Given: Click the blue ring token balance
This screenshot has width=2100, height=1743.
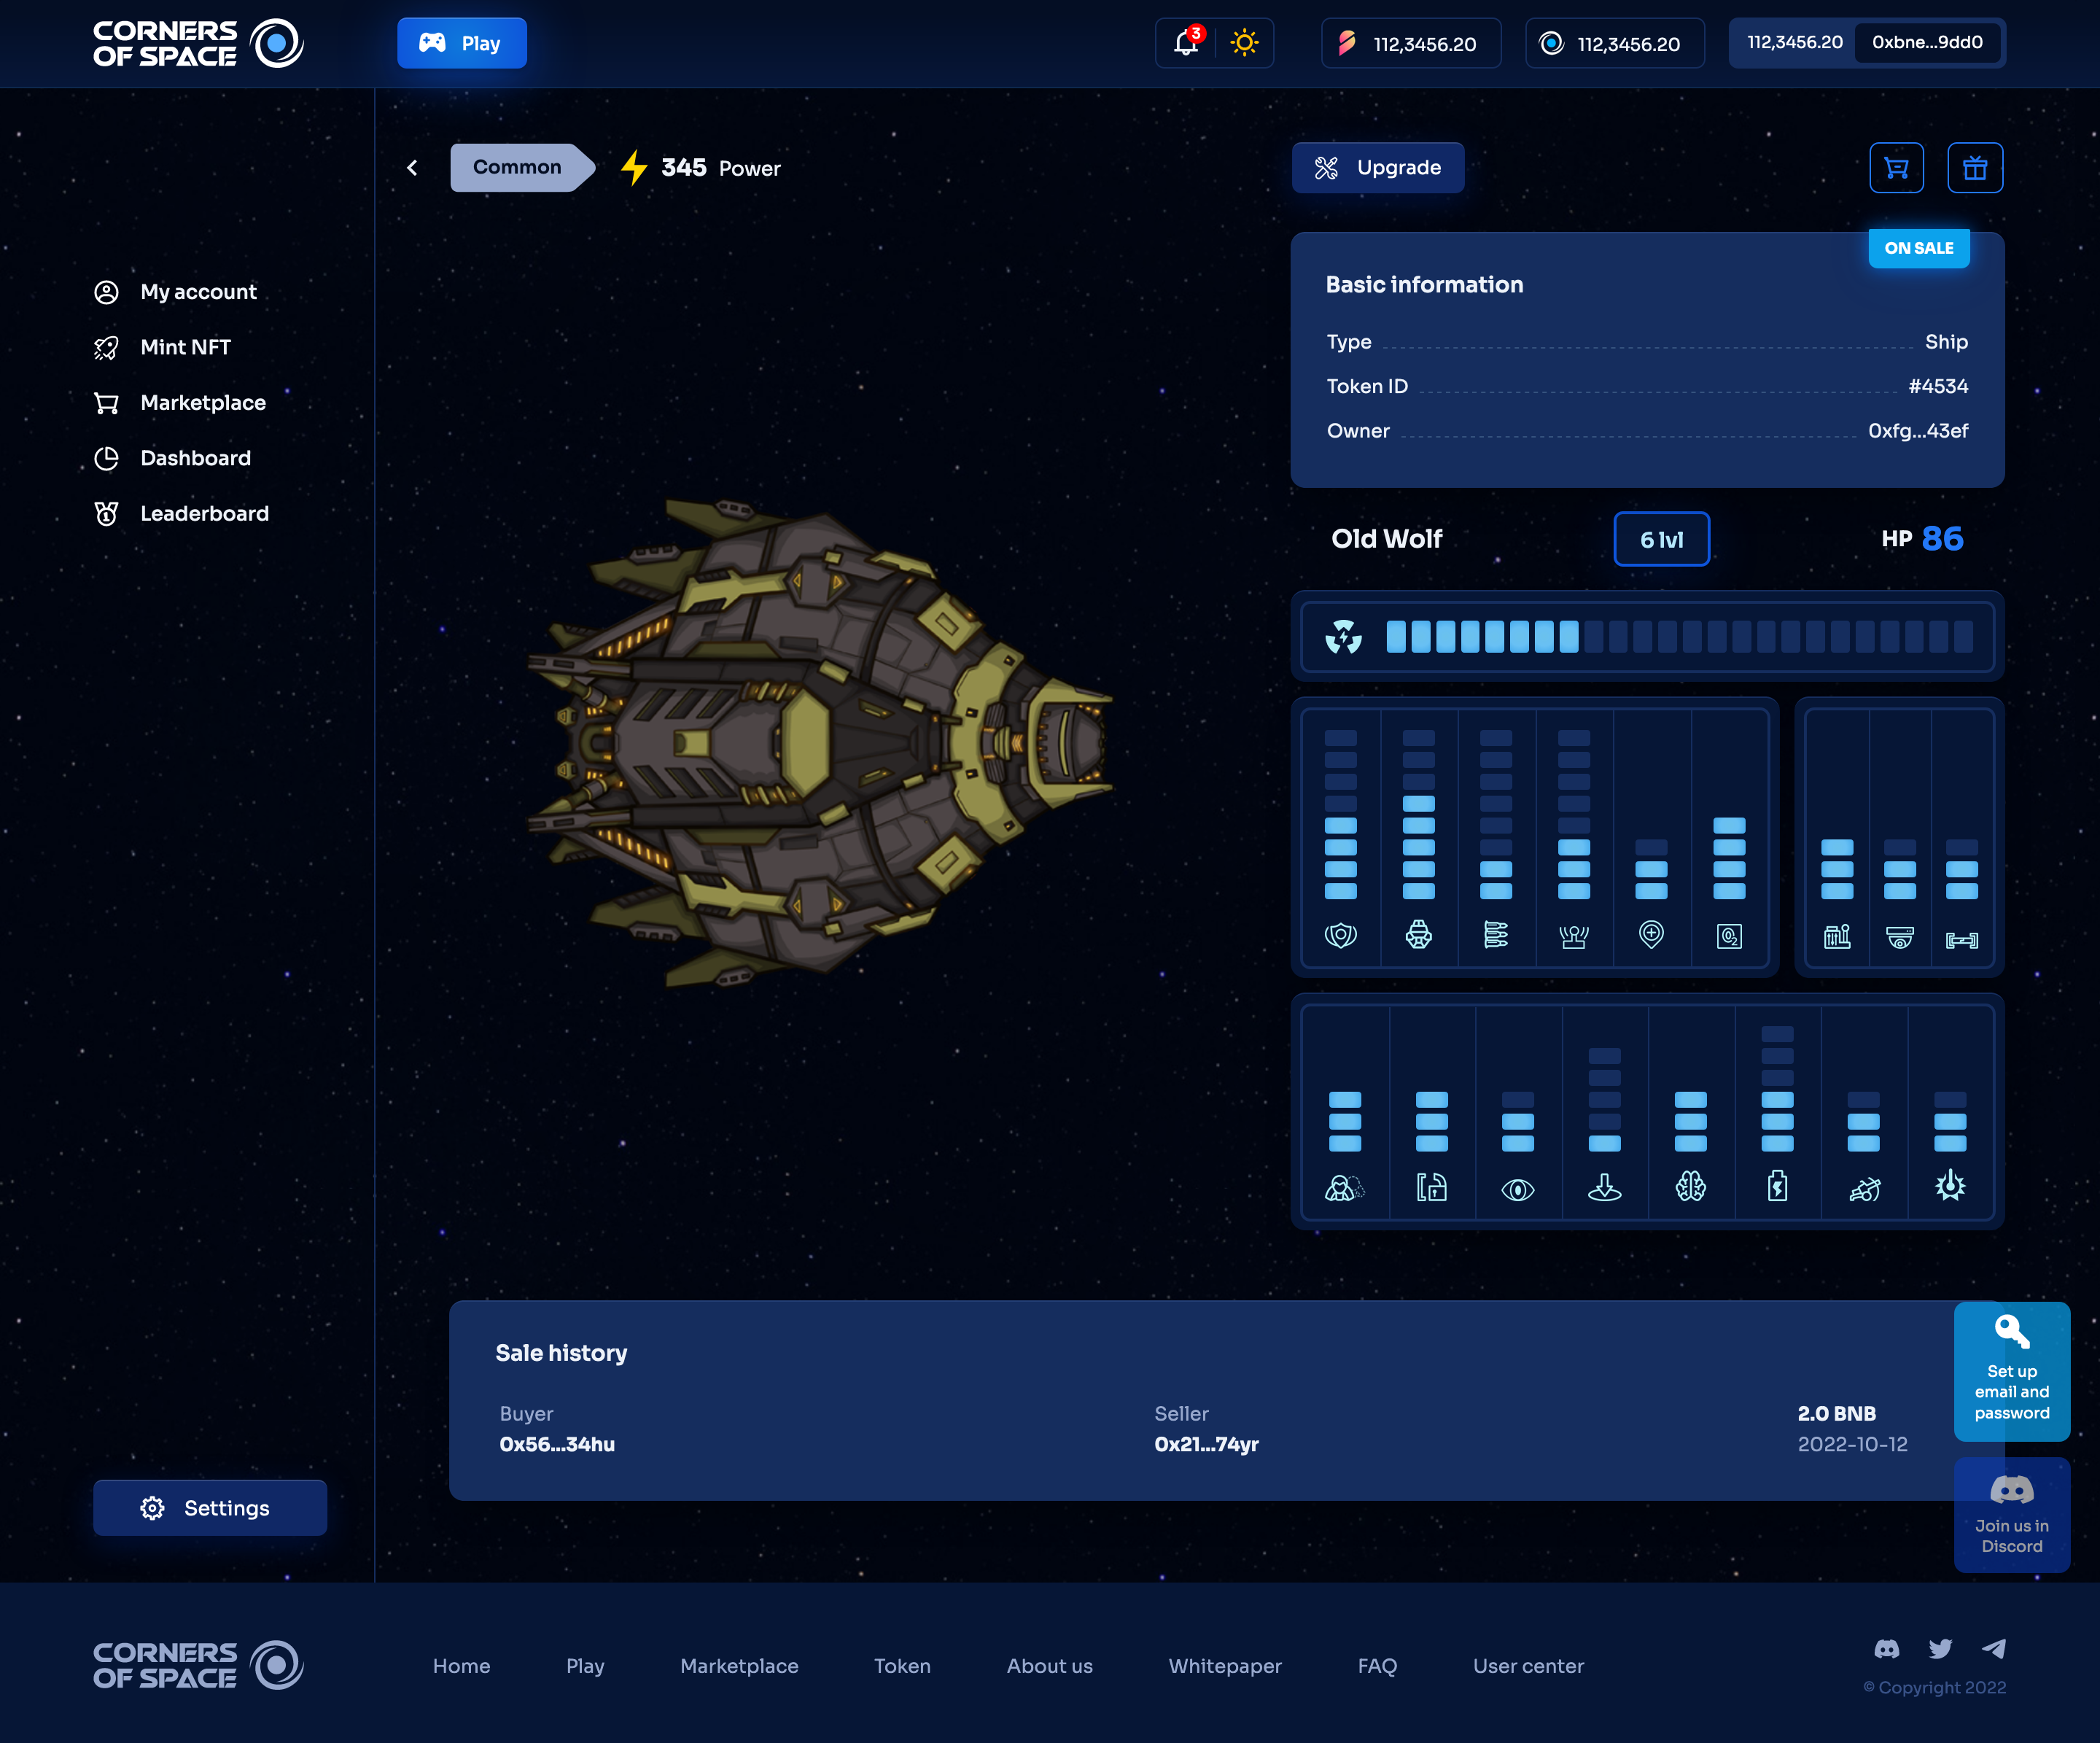Looking at the screenshot, I should (x=1615, y=43).
